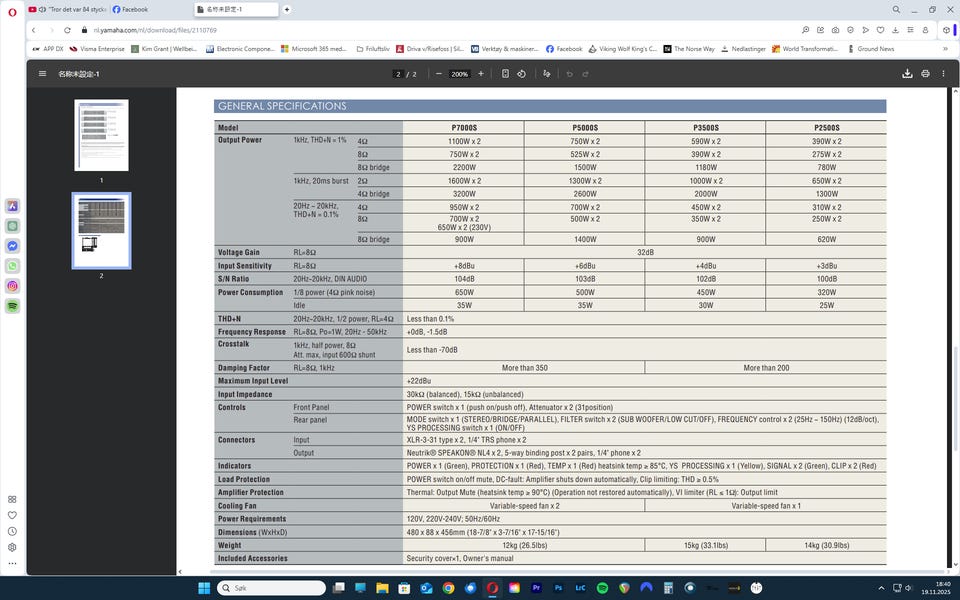Image resolution: width=960 pixels, height=600 pixels.
Task: Click the PDF page number field
Action: pos(398,74)
